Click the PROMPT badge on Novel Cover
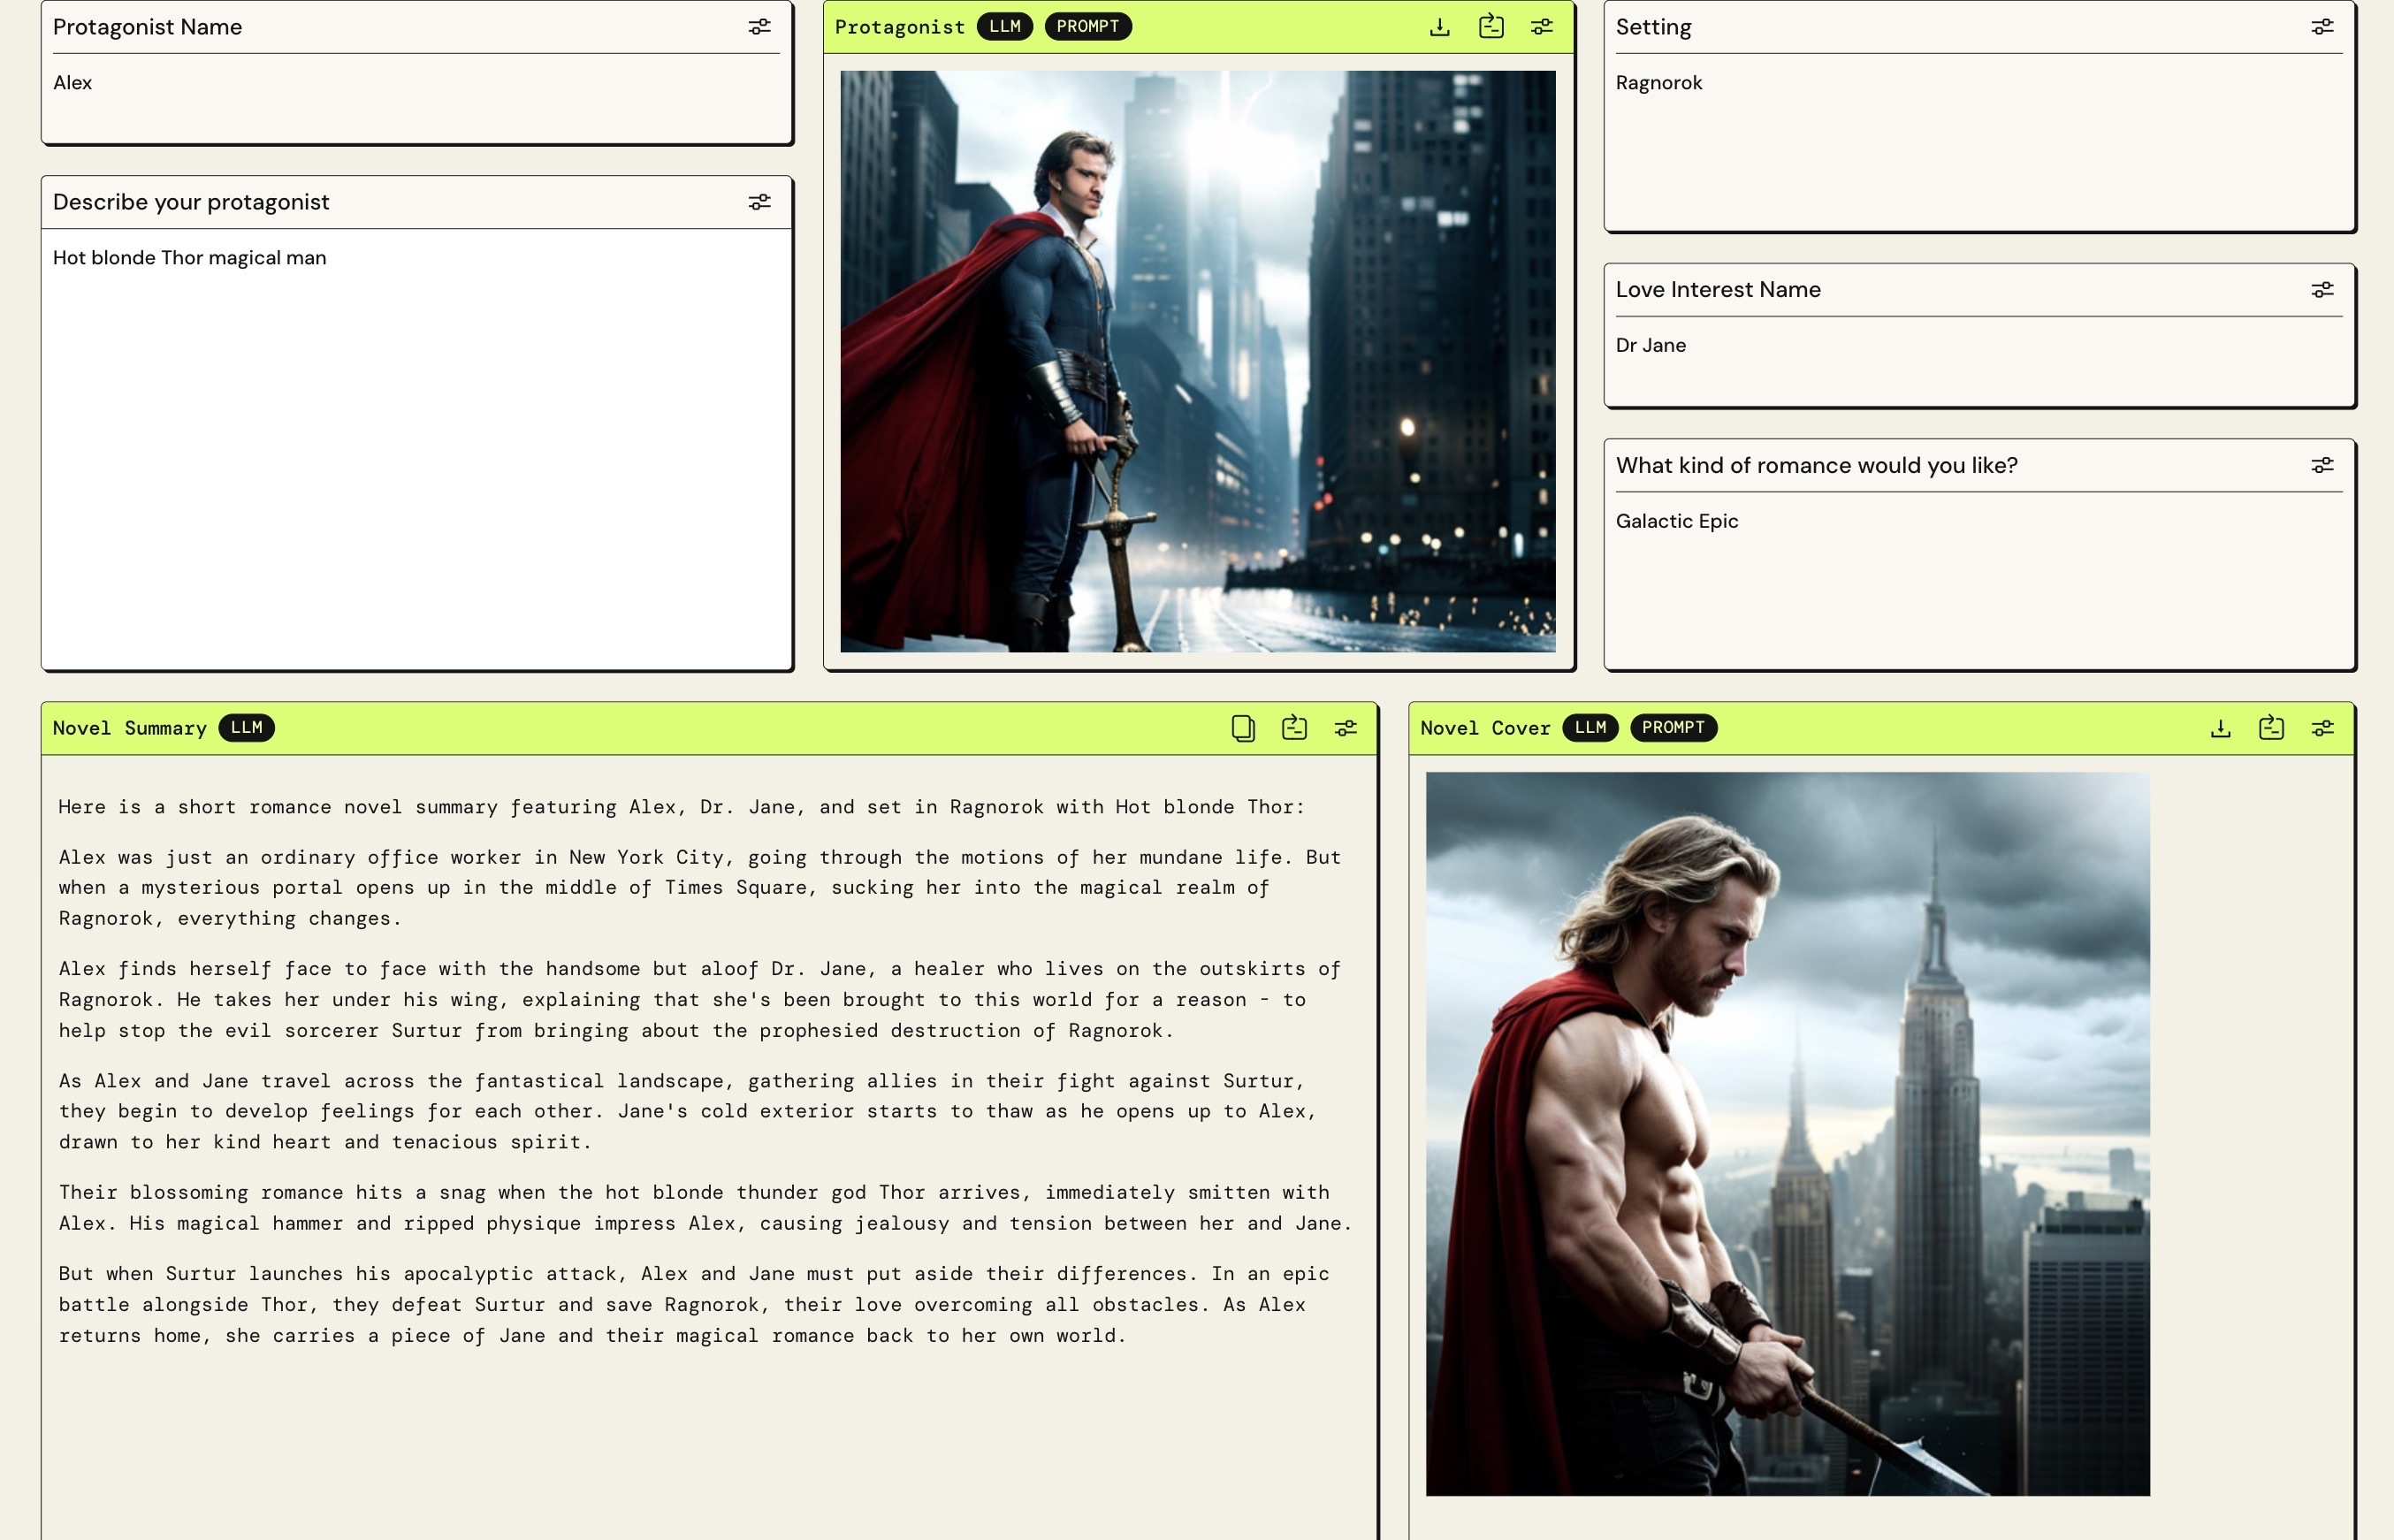 (x=1673, y=728)
